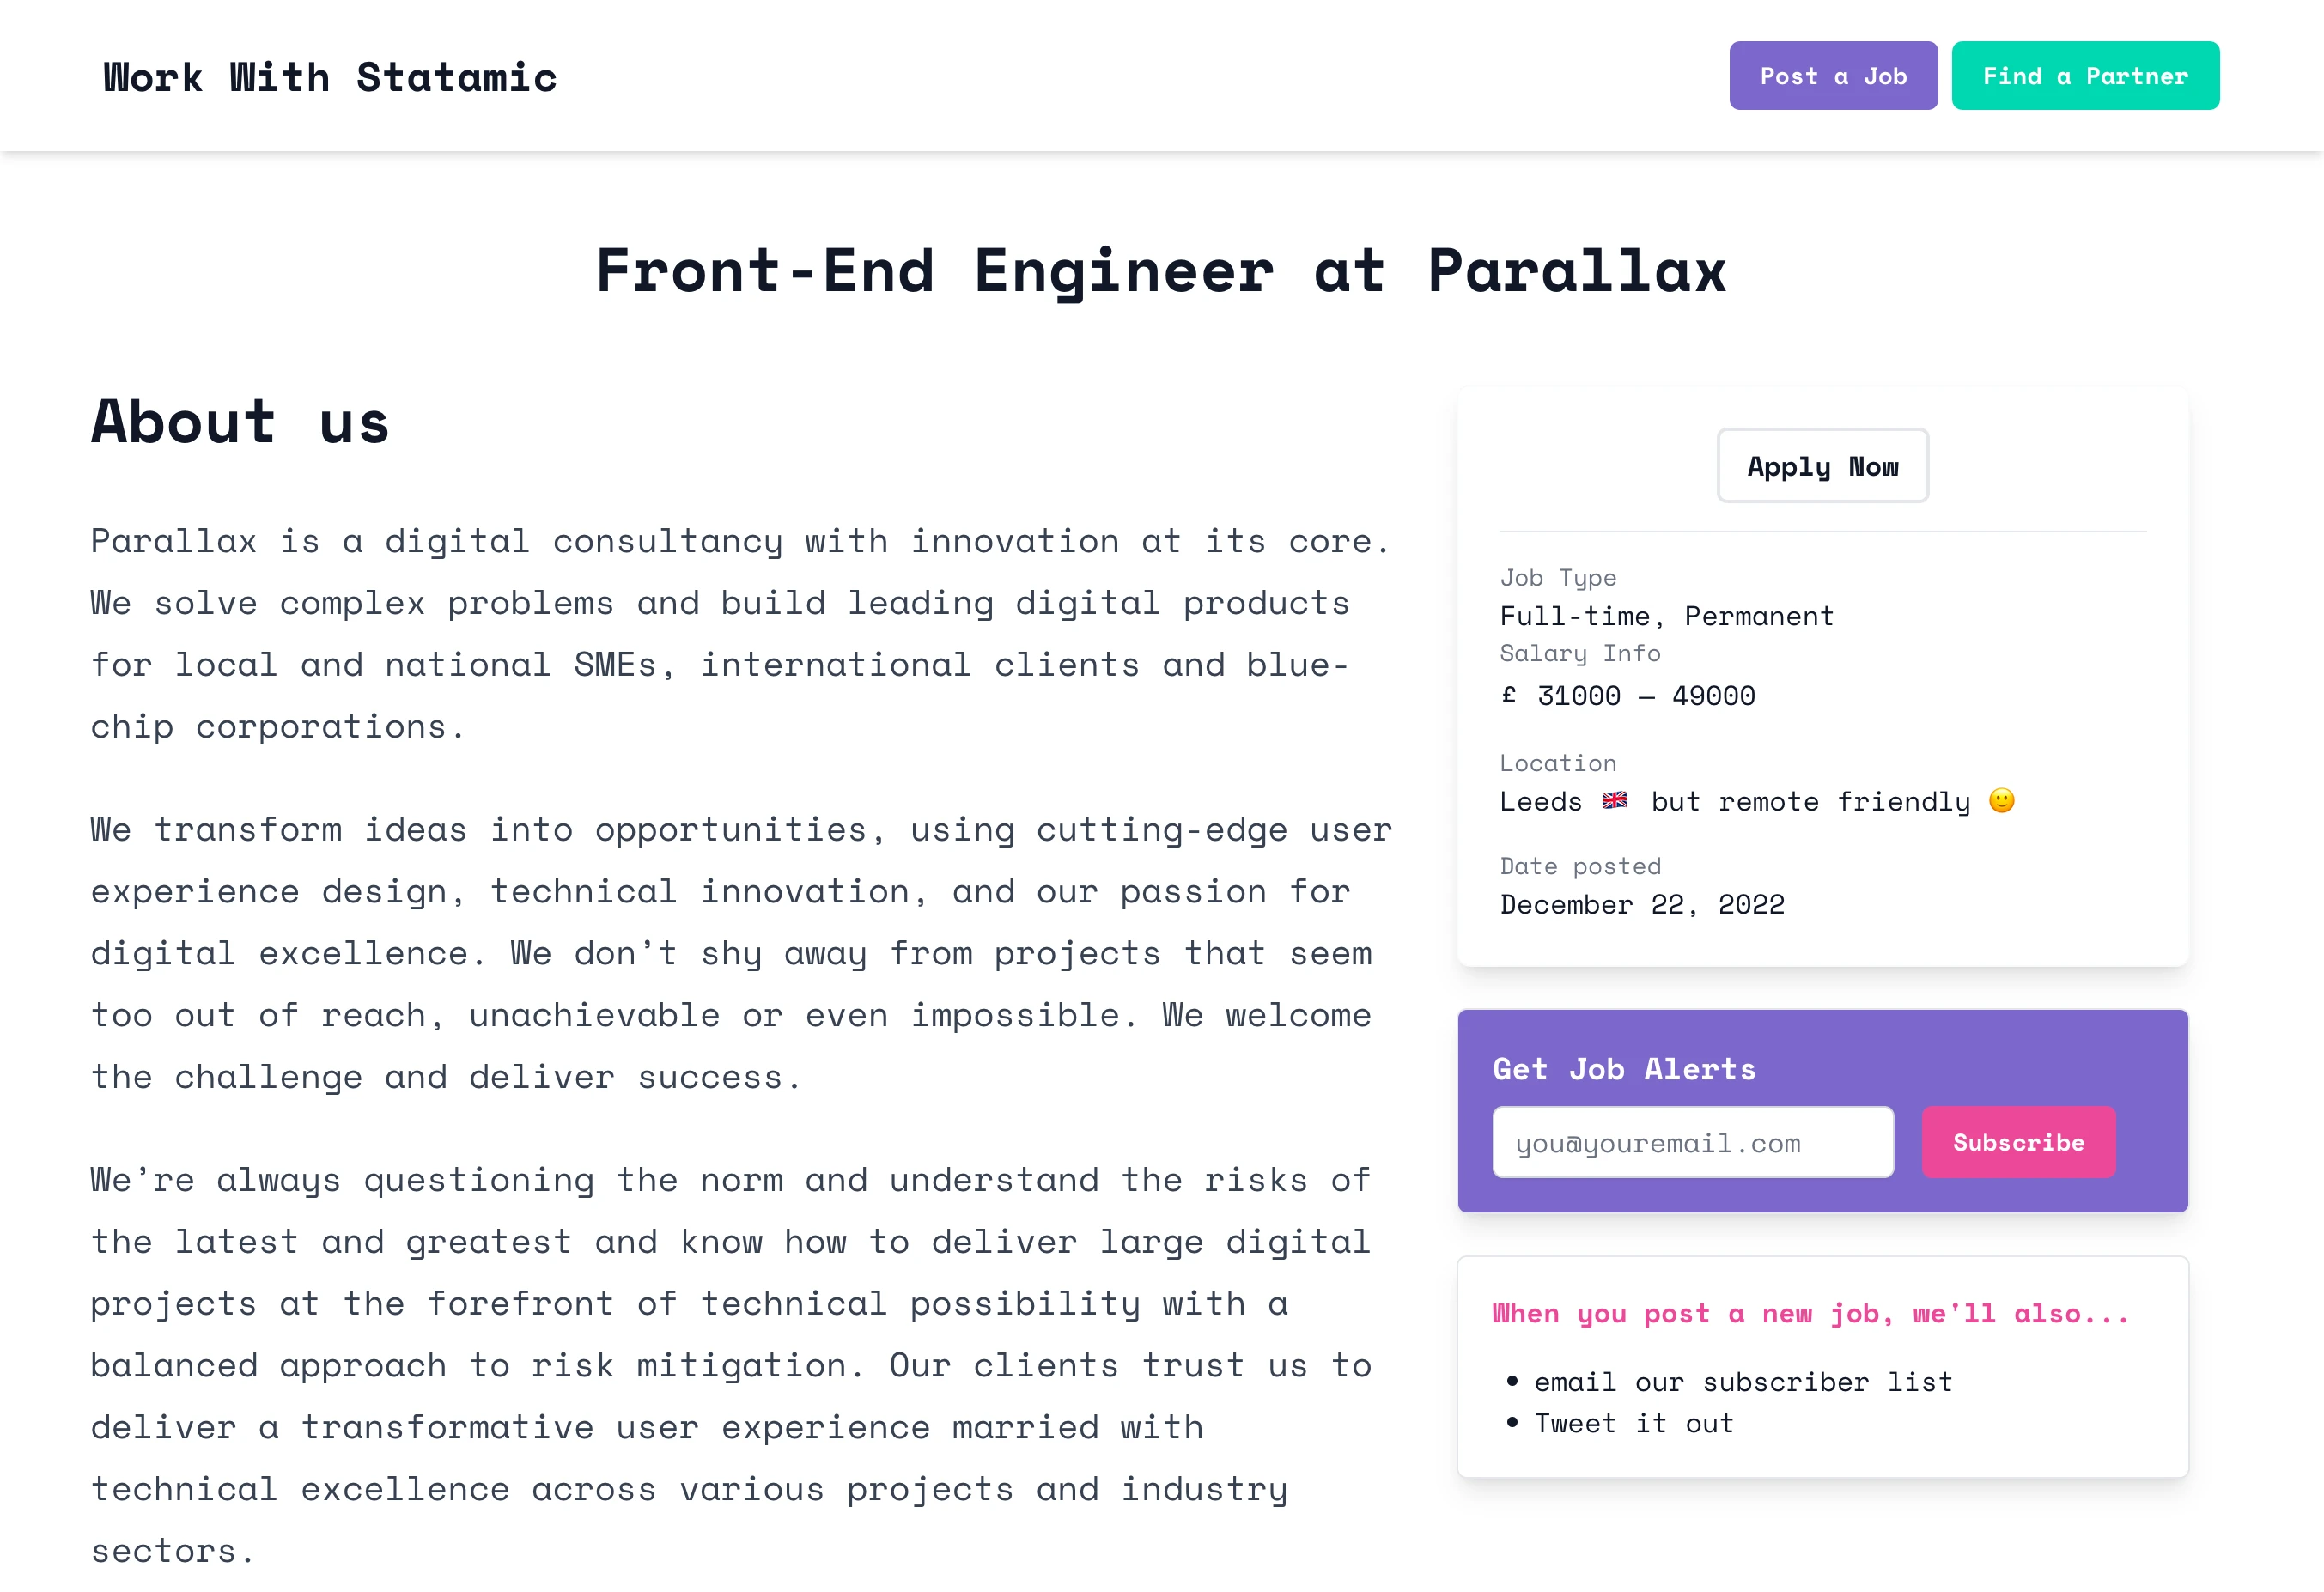
Task: Click the pink Subscribe button
Action: click(2018, 1142)
